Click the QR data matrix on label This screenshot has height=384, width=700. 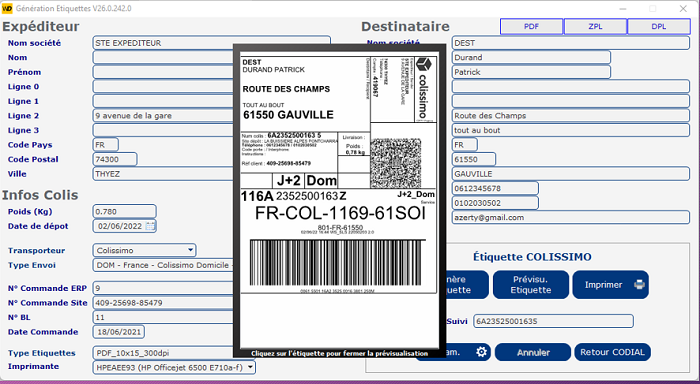[x=396, y=163]
